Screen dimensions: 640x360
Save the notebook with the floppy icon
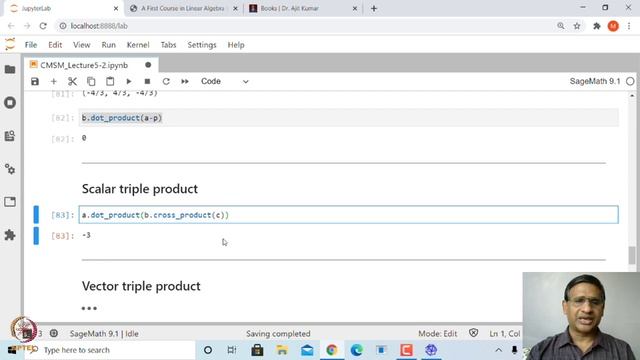tap(35, 82)
